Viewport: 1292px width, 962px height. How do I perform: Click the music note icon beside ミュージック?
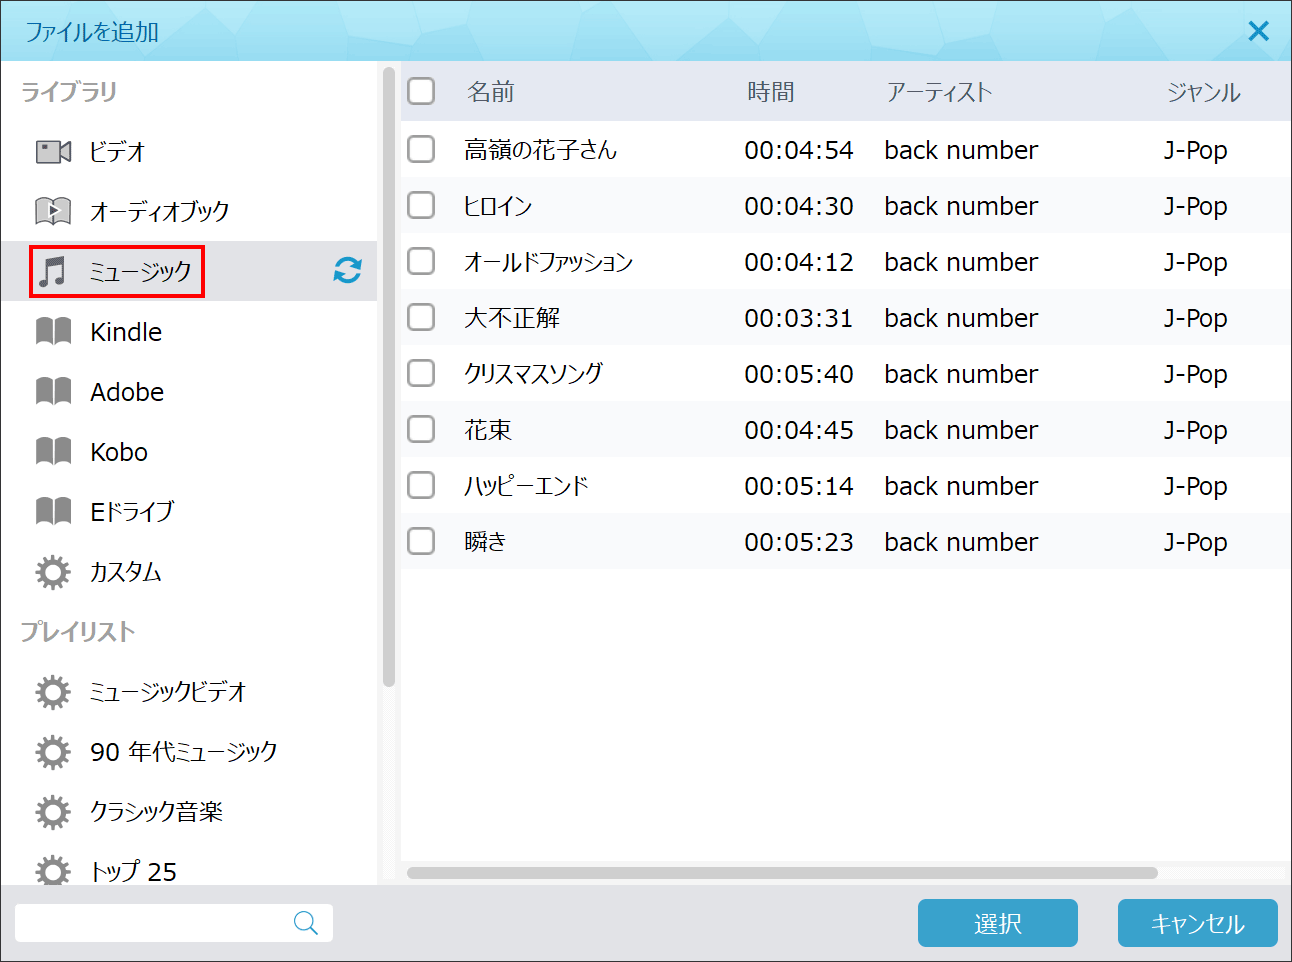click(52, 271)
